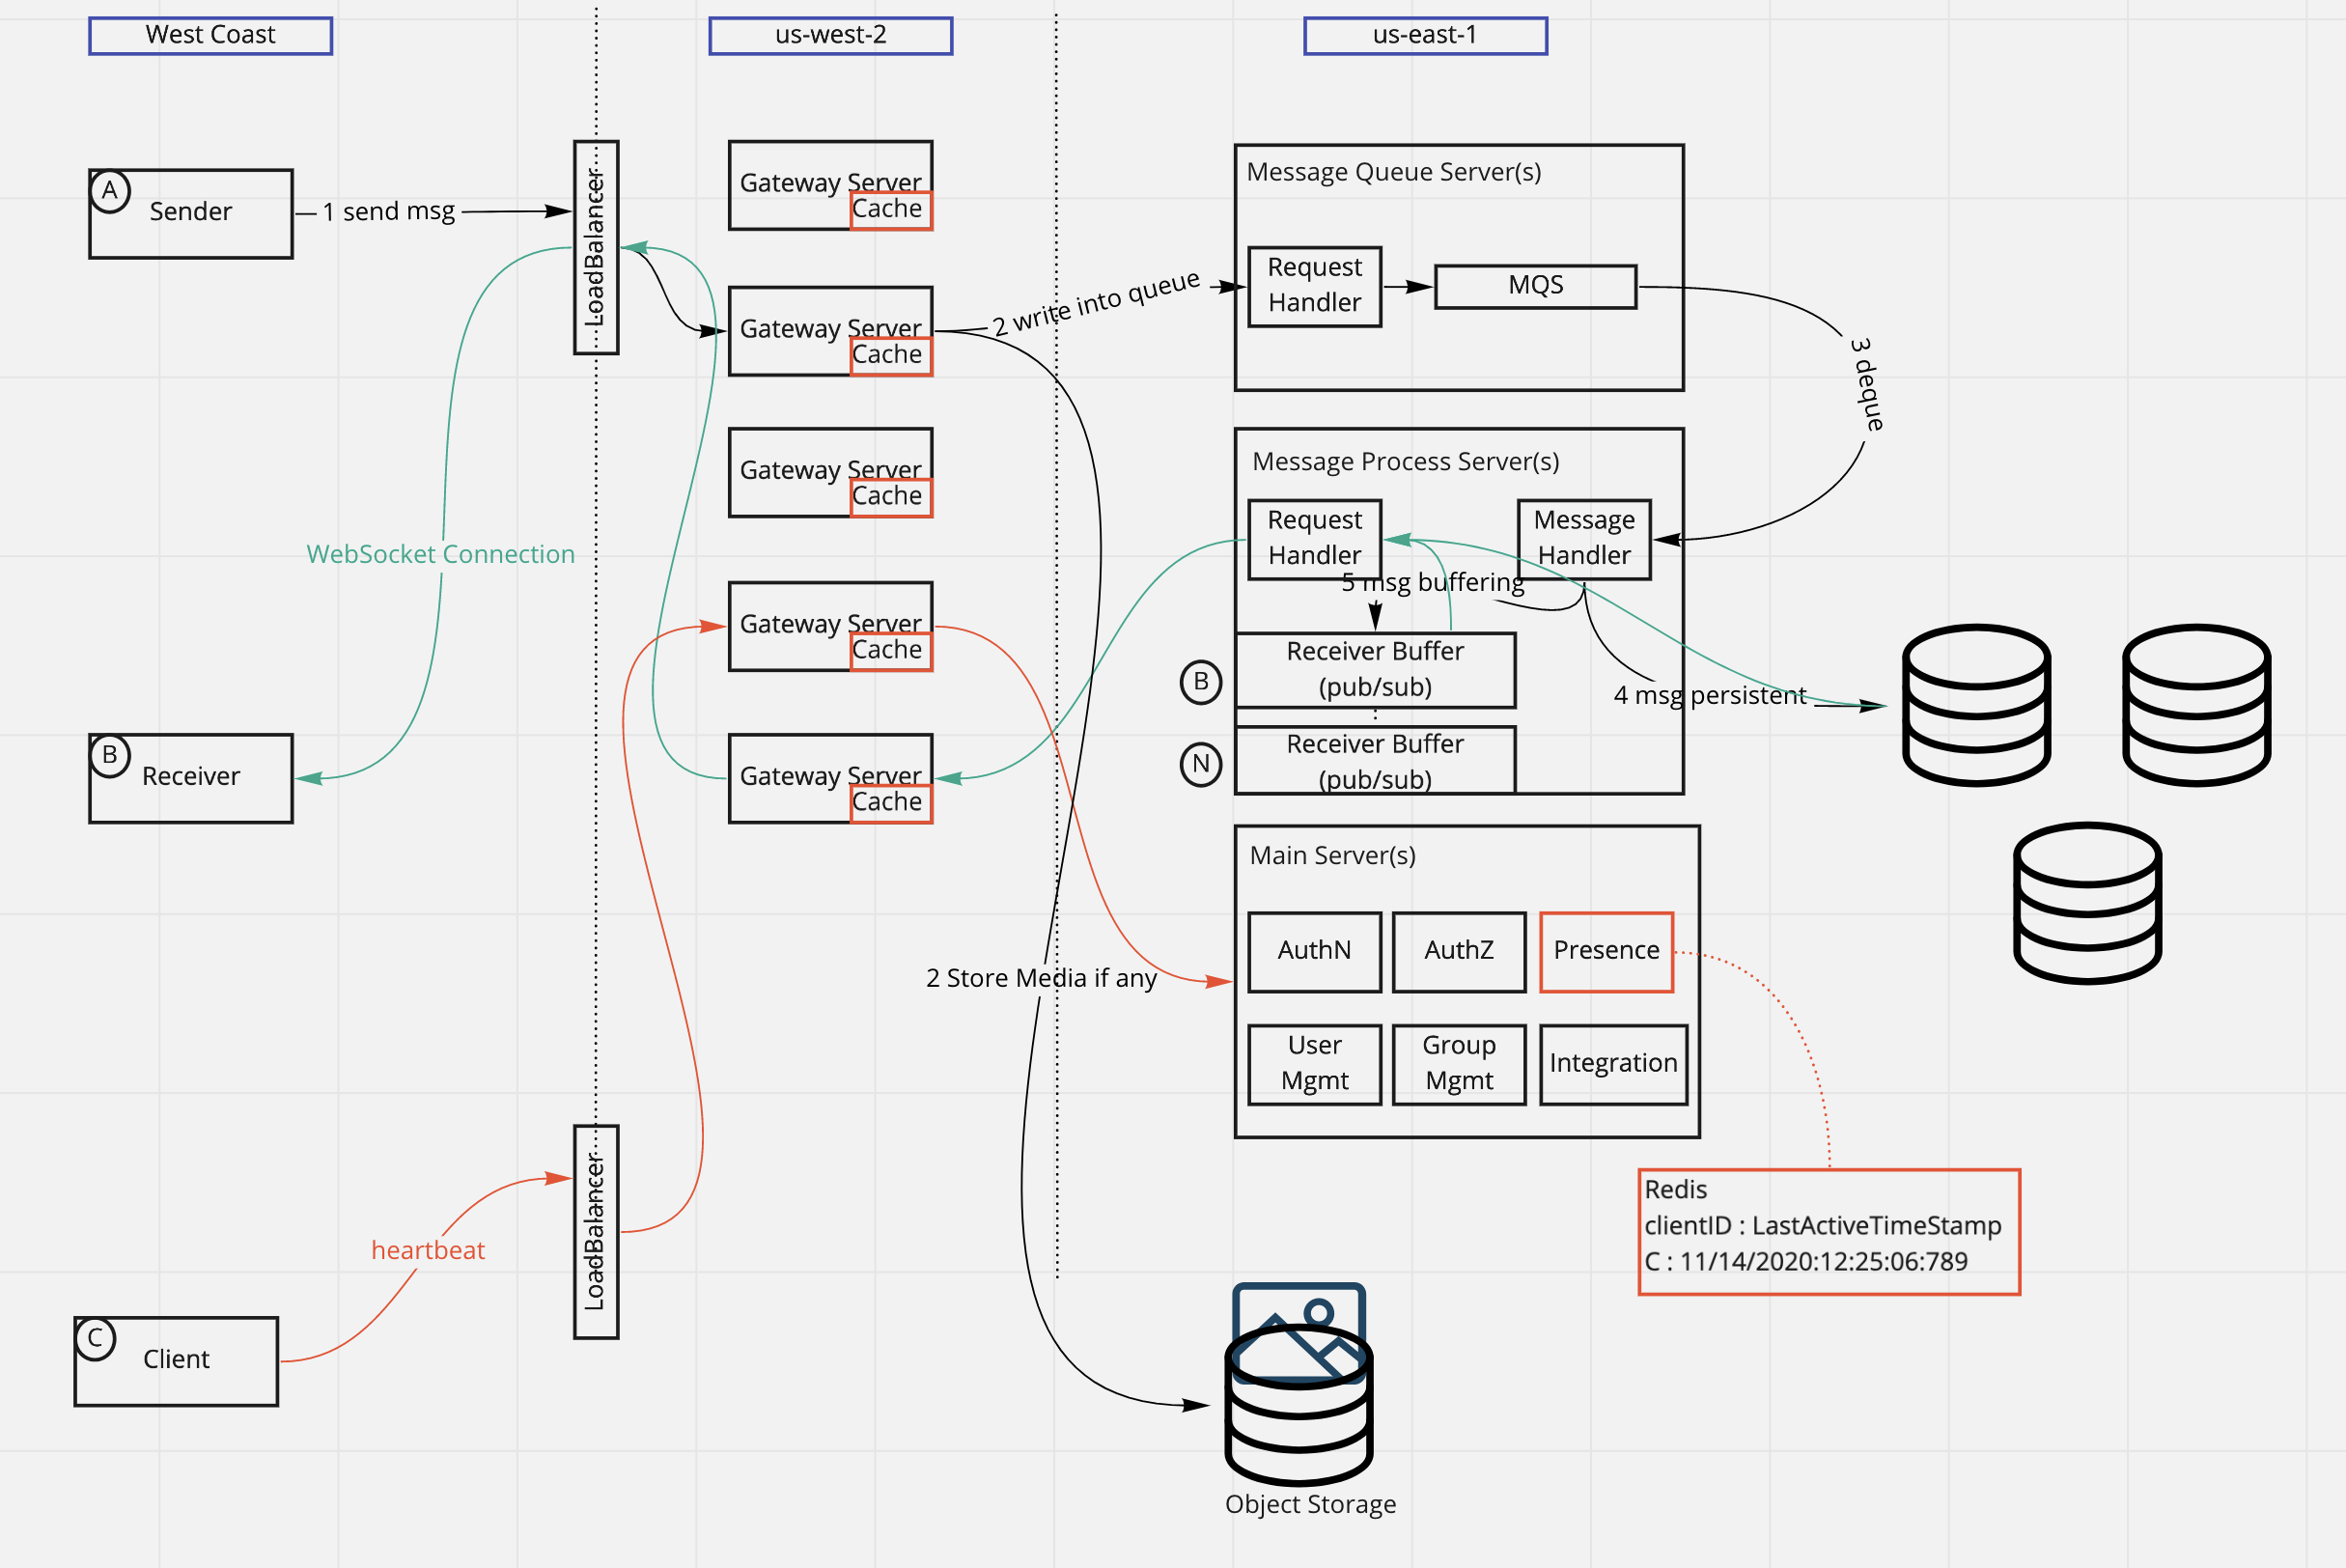
Task: Click the Object Storage caption
Action: (1310, 1505)
